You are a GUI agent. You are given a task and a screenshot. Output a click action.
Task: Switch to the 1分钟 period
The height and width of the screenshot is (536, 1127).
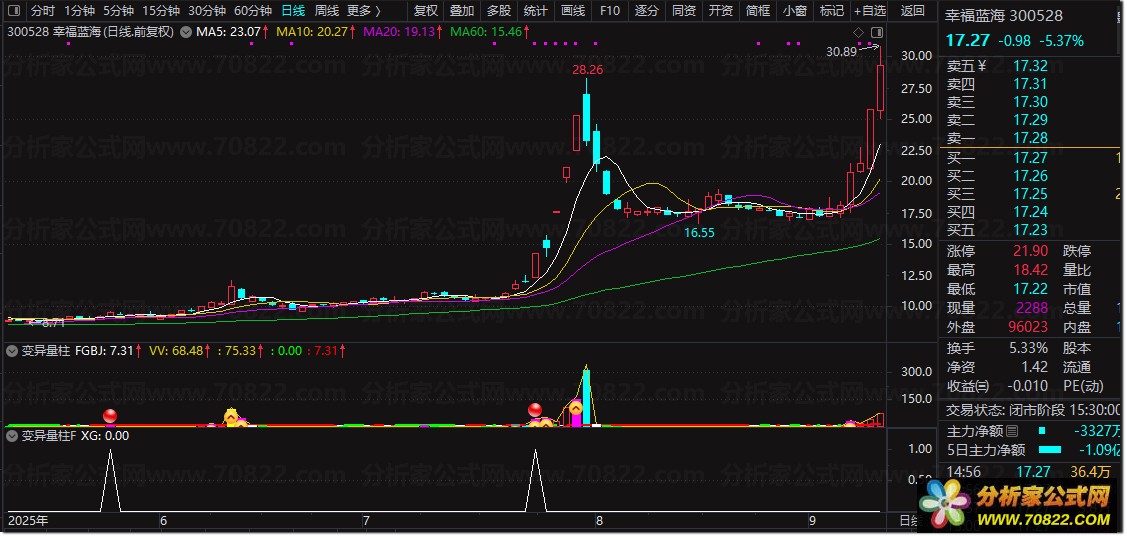click(79, 10)
